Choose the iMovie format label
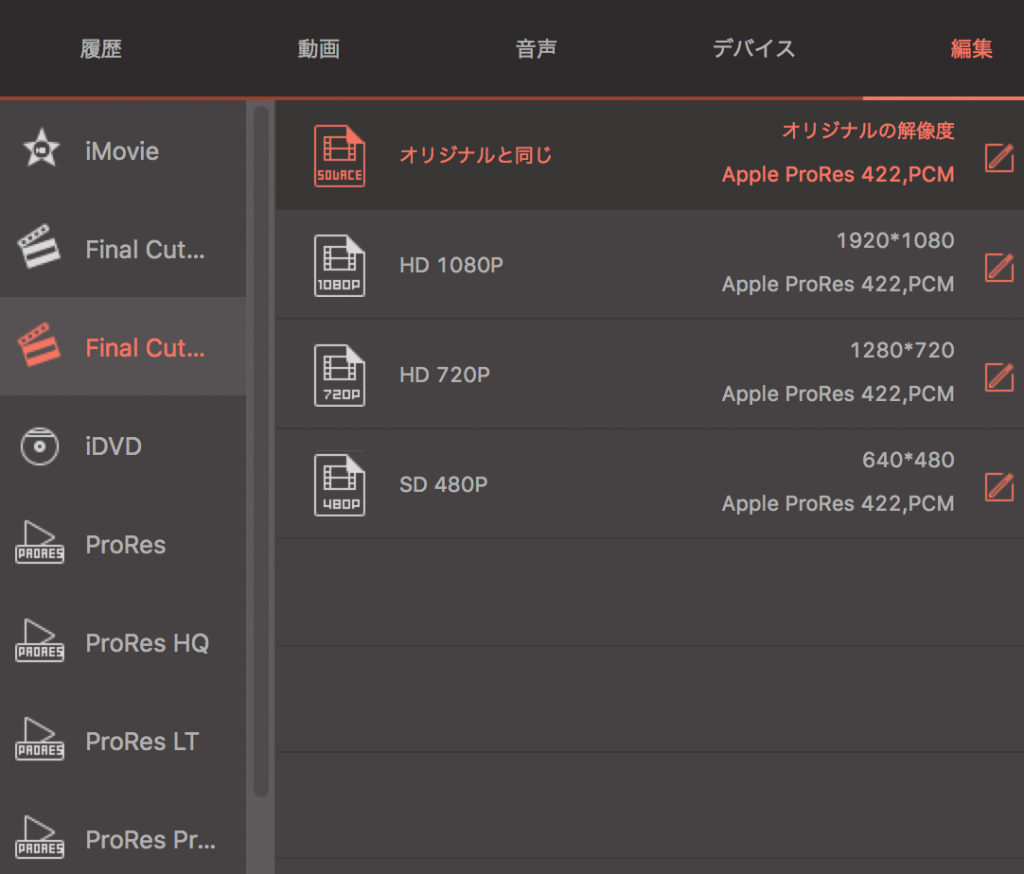 pos(122,152)
